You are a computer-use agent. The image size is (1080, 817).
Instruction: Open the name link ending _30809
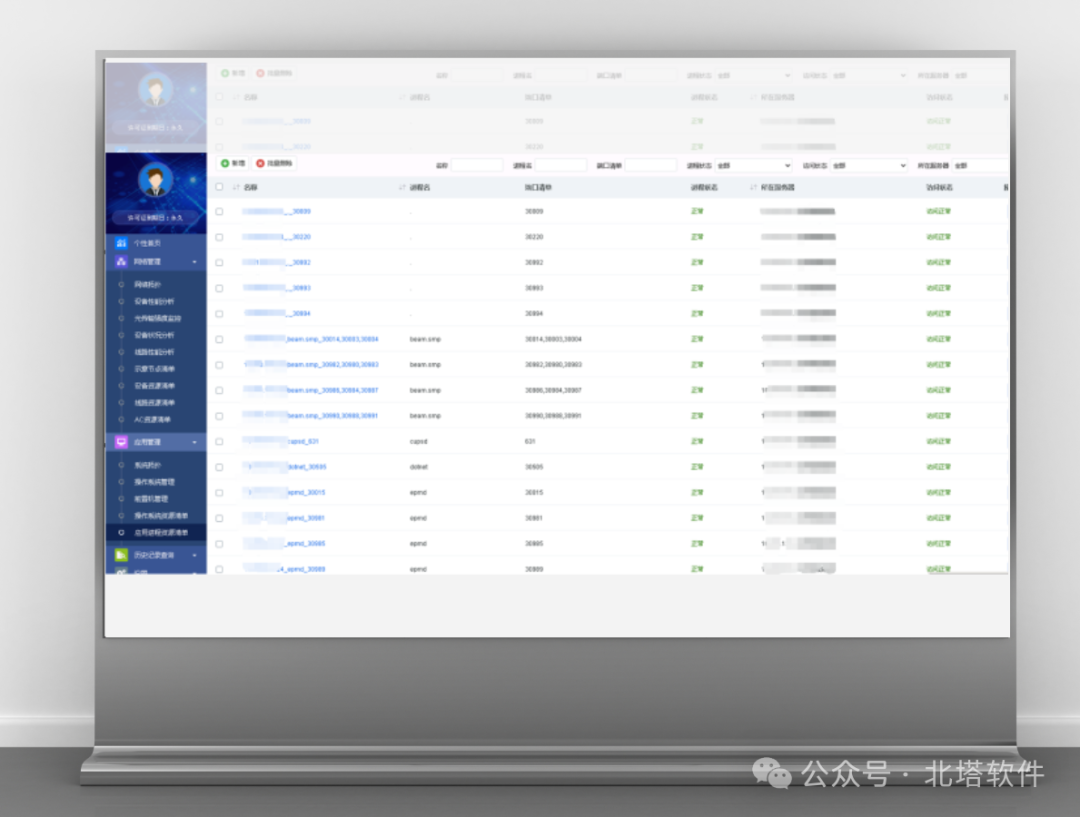point(277,211)
